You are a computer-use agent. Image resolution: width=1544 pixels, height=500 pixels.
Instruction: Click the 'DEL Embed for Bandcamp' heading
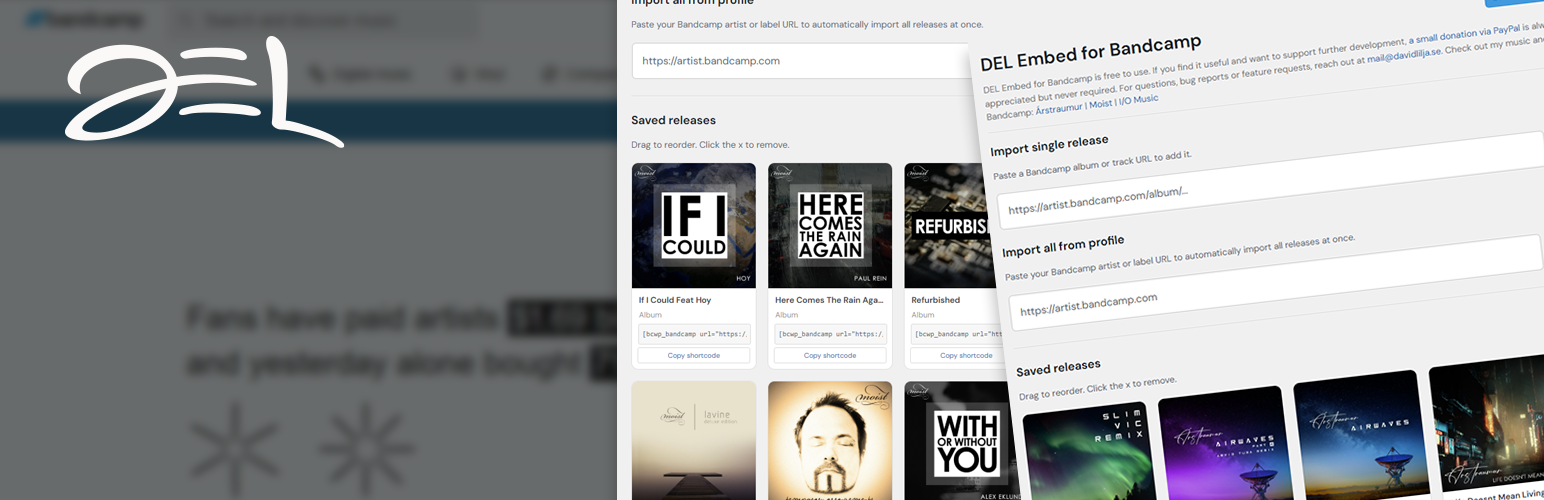pyautogui.click(x=1090, y=53)
